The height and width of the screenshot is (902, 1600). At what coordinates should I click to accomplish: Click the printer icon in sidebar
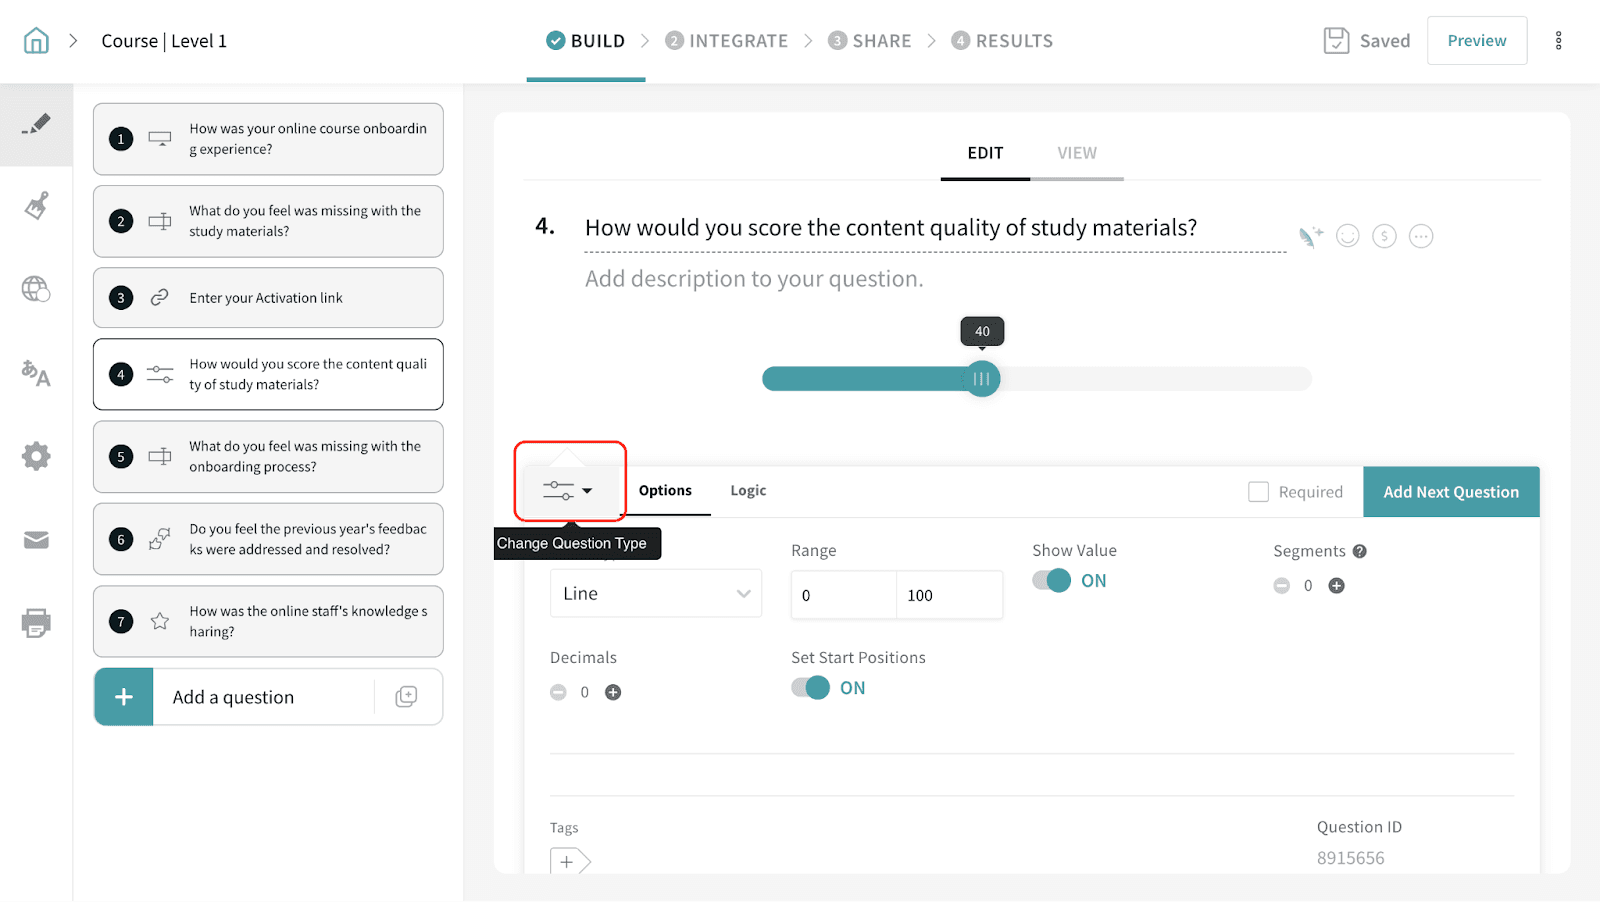pos(36,623)
